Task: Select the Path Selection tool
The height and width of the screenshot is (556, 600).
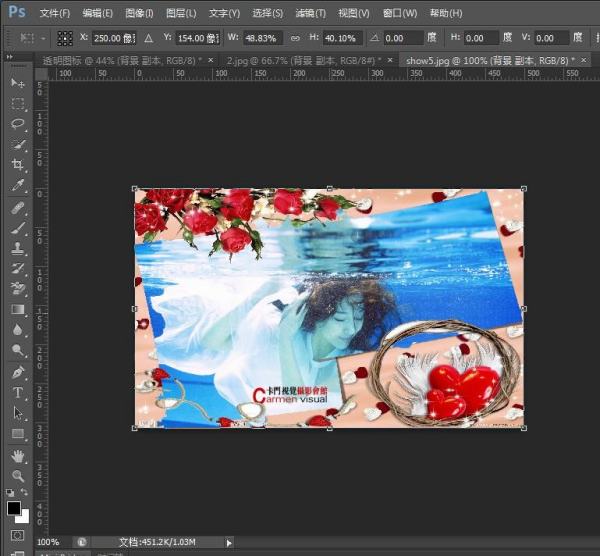Action: [x=17, y=413]
